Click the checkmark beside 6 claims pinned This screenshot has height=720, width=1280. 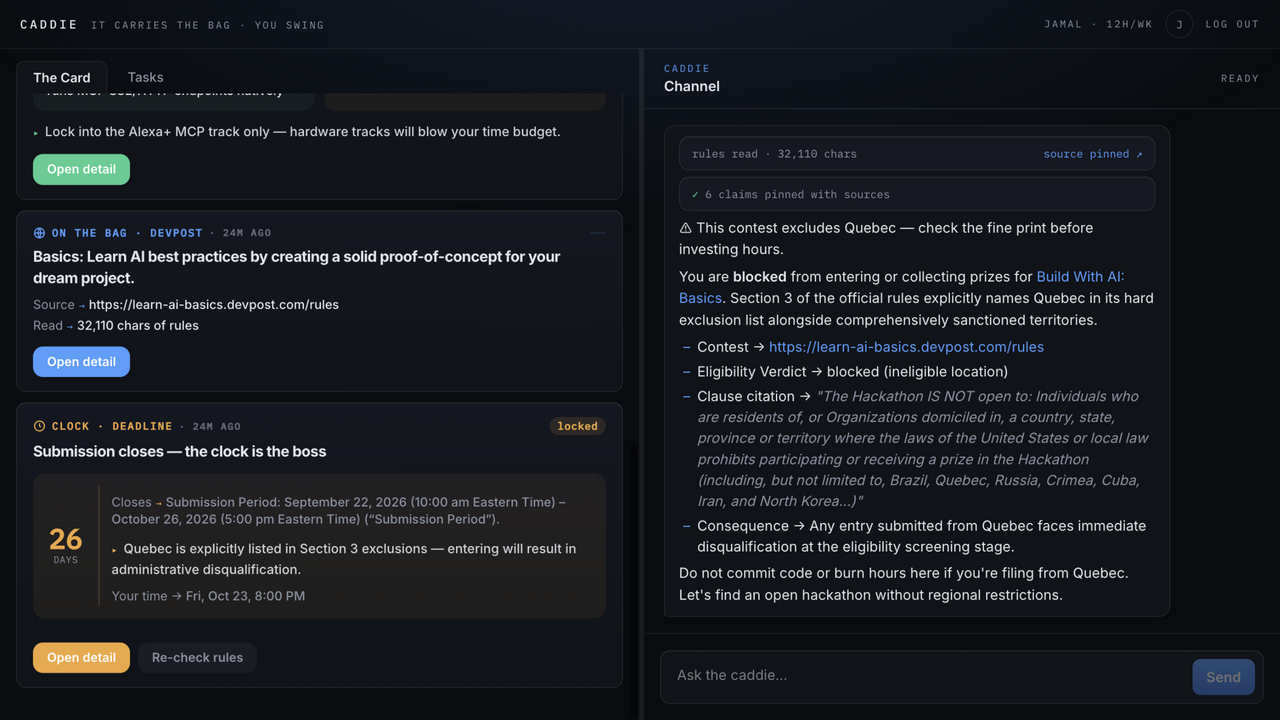click(695, 195)
